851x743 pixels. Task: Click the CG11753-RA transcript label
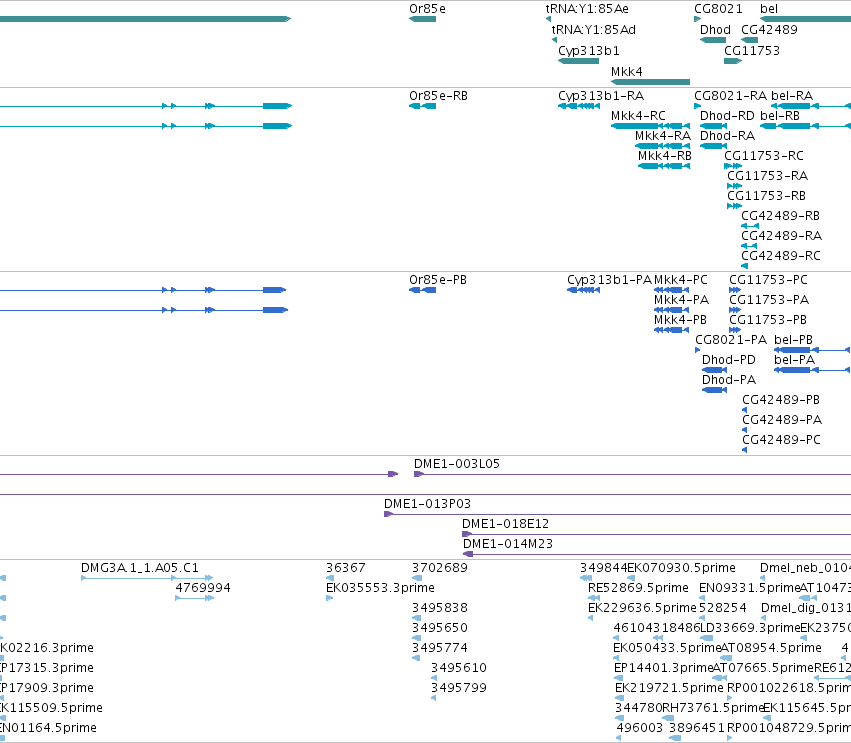pos(767,176)
